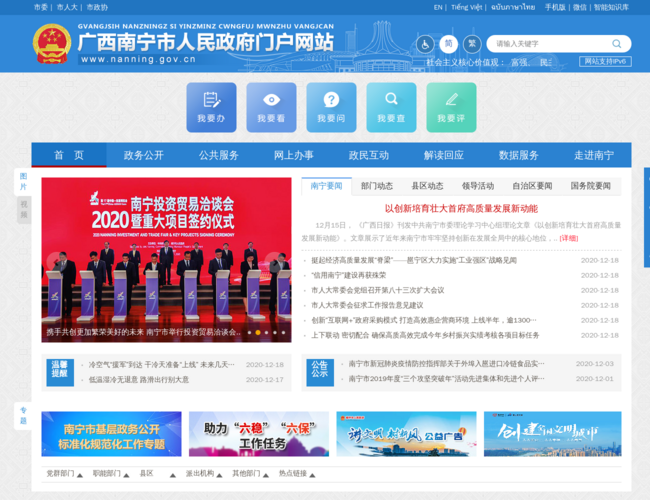Click the search magnifier icon
The image size is (650, 500).
coord(616,44)
